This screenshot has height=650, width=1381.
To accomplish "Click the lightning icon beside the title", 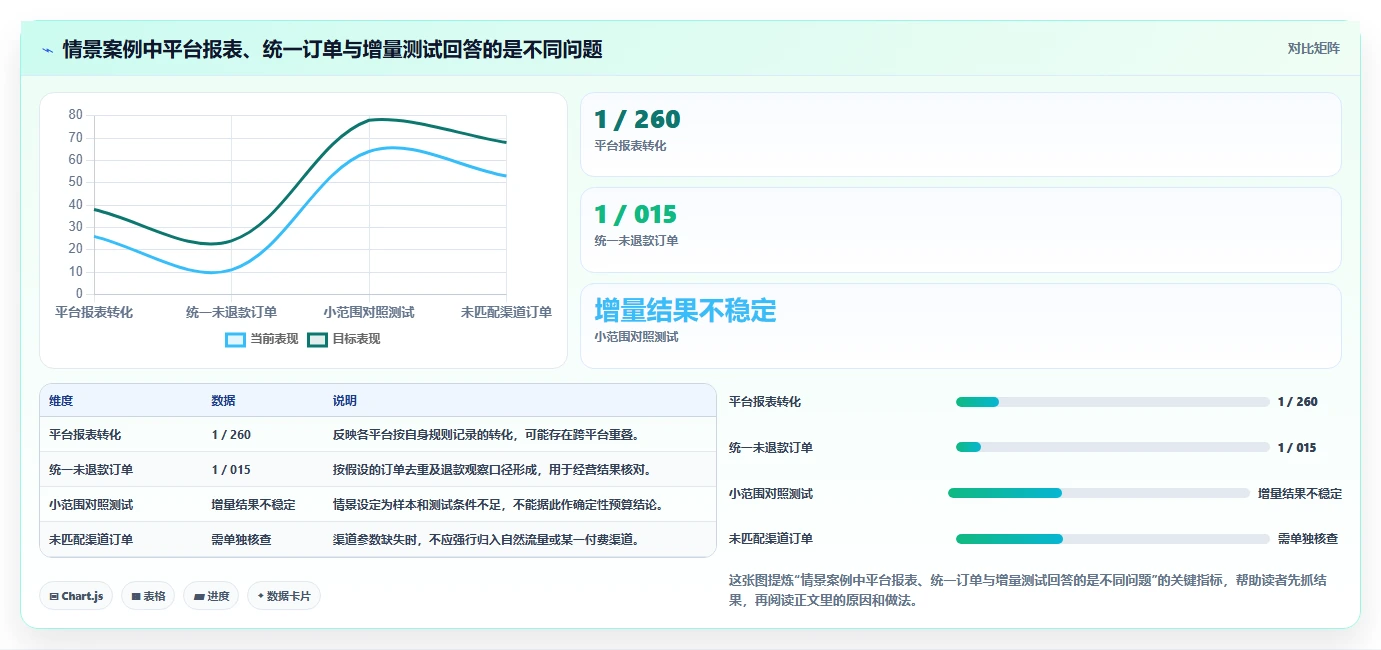I will [47, 49].
